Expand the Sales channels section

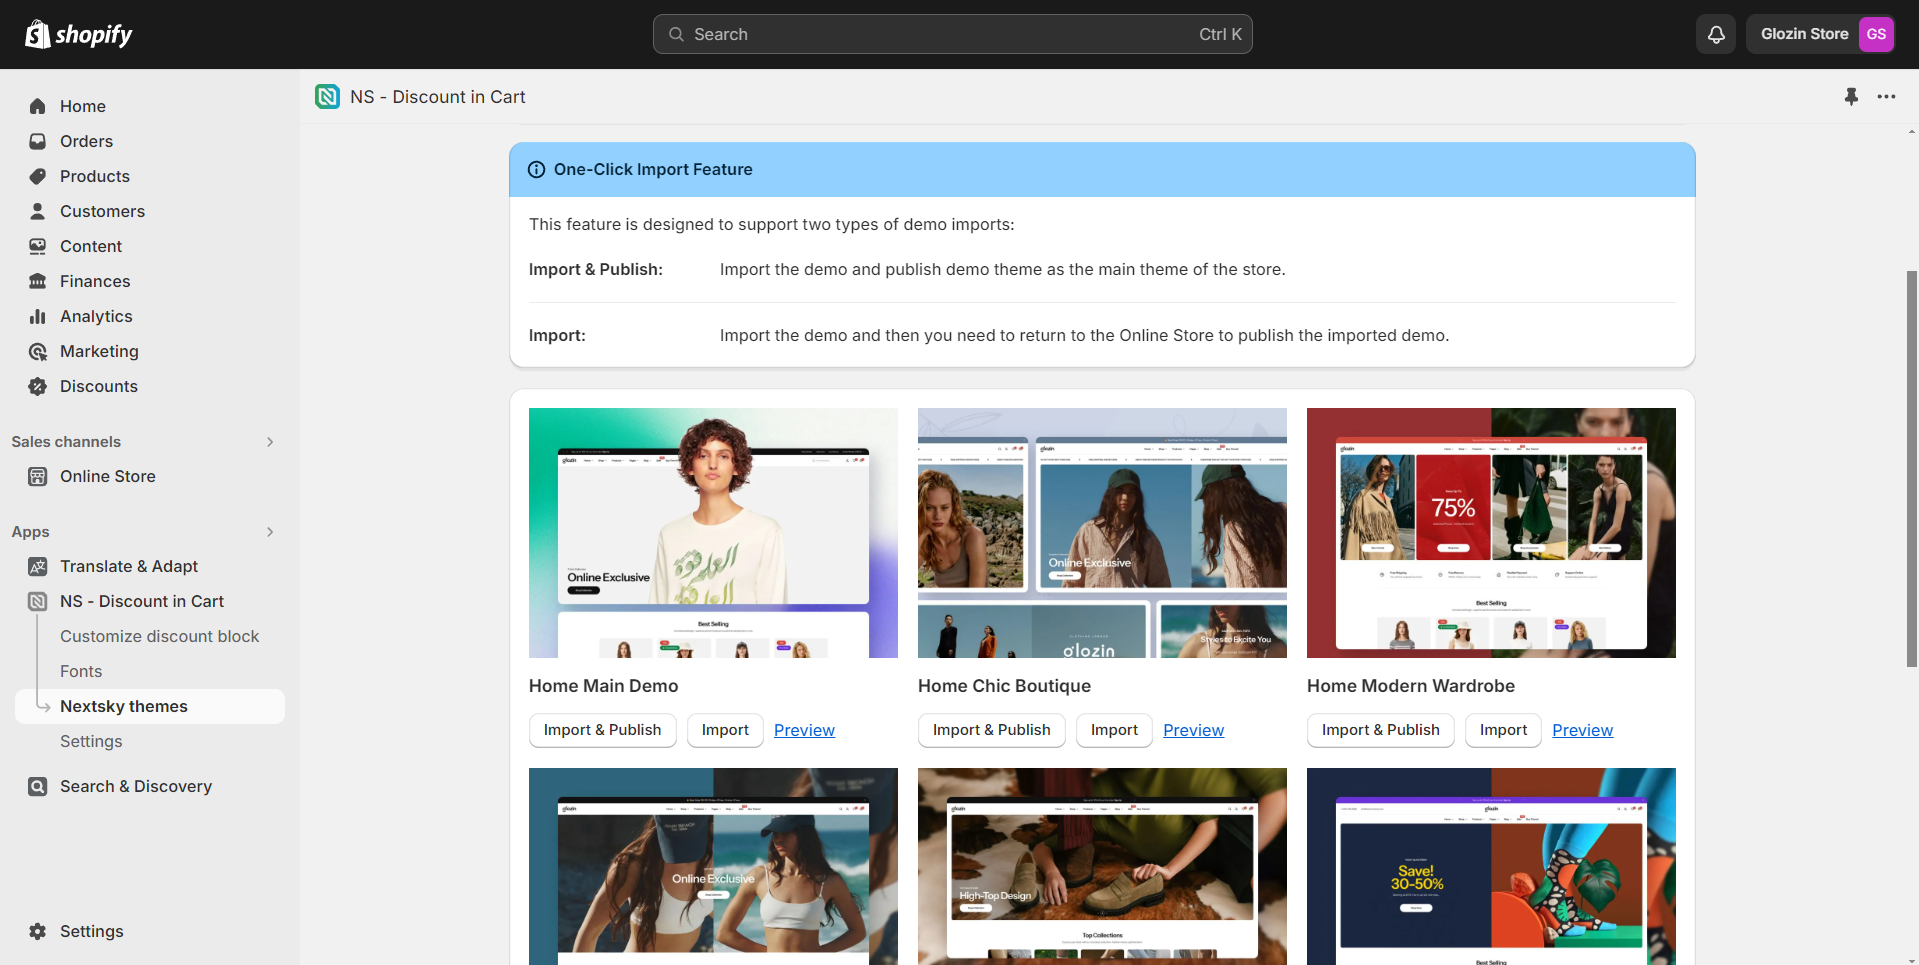[x=270, y=442]
